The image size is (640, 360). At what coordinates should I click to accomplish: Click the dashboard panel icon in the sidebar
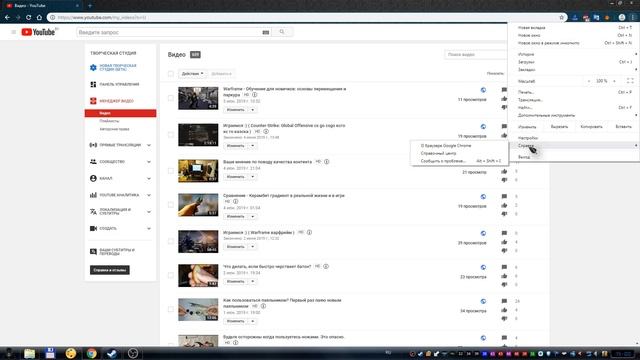pos(93,84)
